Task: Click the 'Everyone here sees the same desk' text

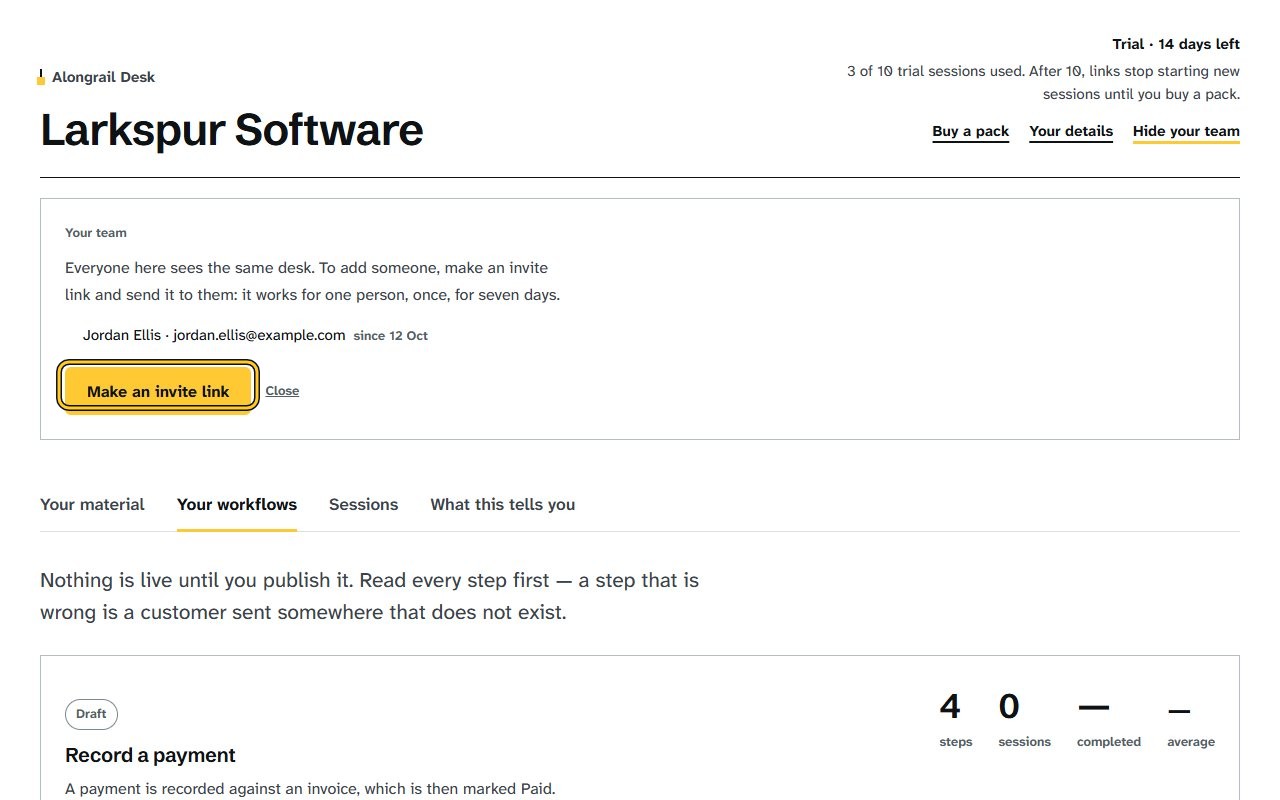Action: point(312,282)
